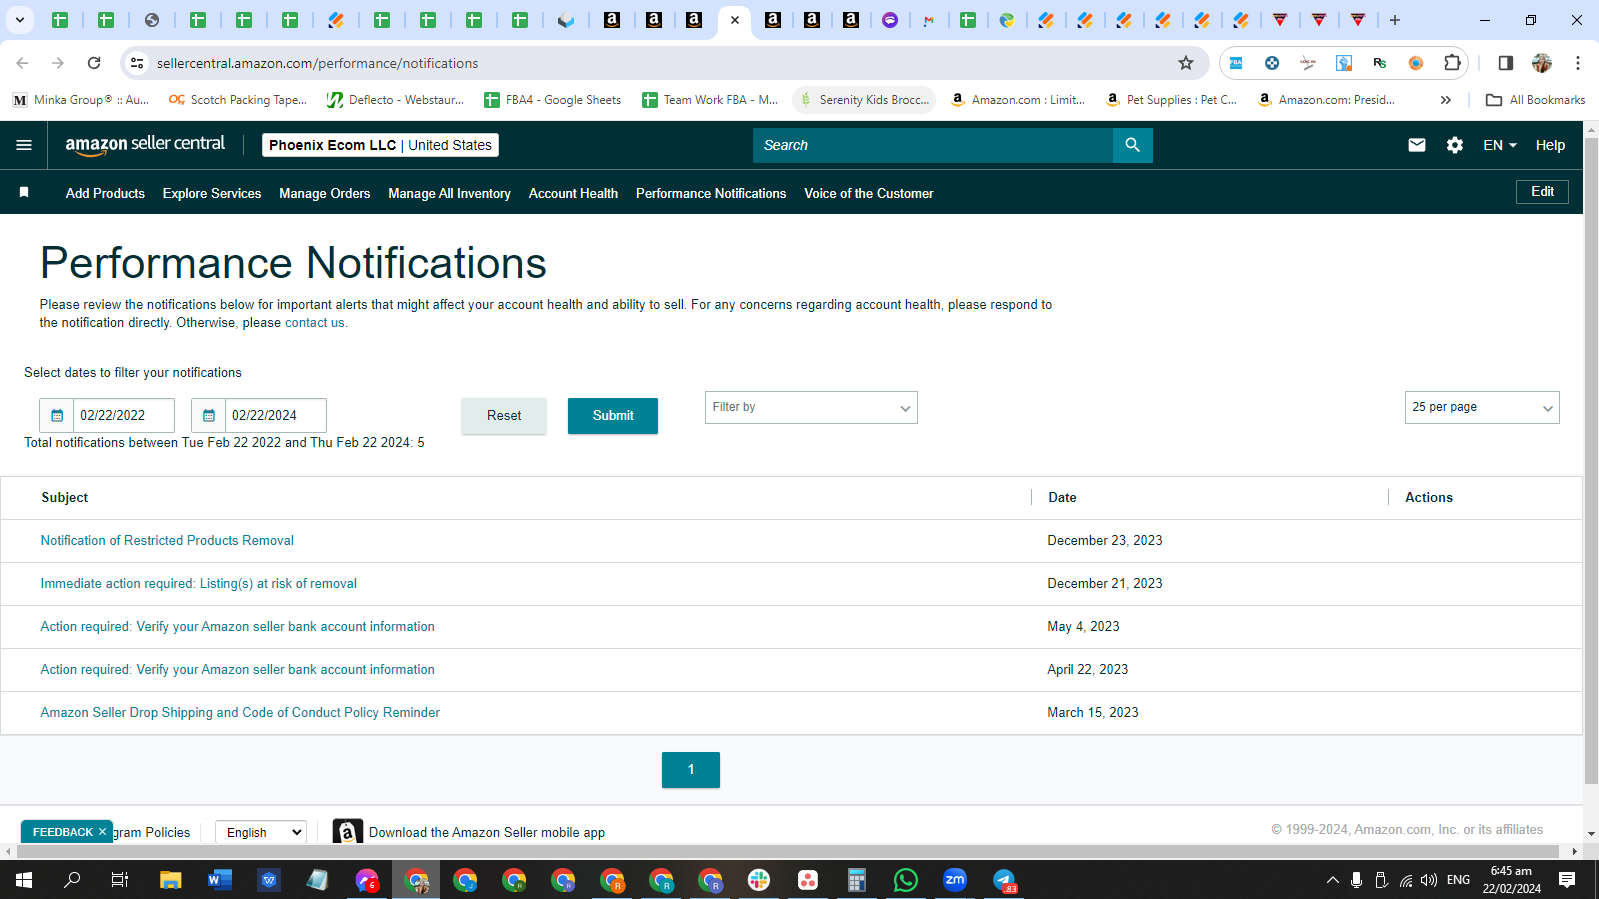
Task: Click the Amazon Seller mobile app icon
Action: (x=347, y=832)
